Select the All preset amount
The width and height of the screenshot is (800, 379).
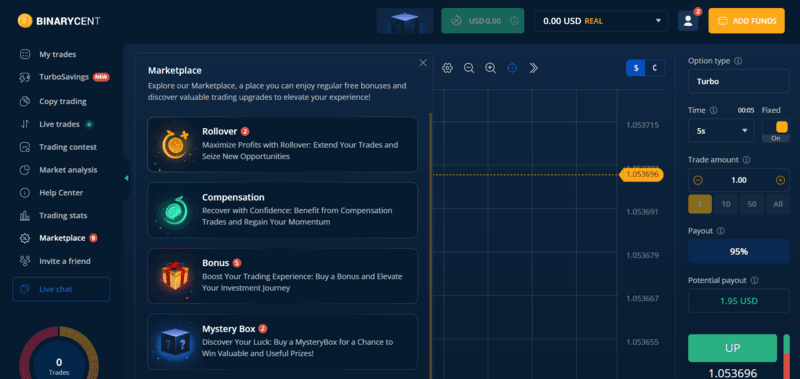point(778,204)
